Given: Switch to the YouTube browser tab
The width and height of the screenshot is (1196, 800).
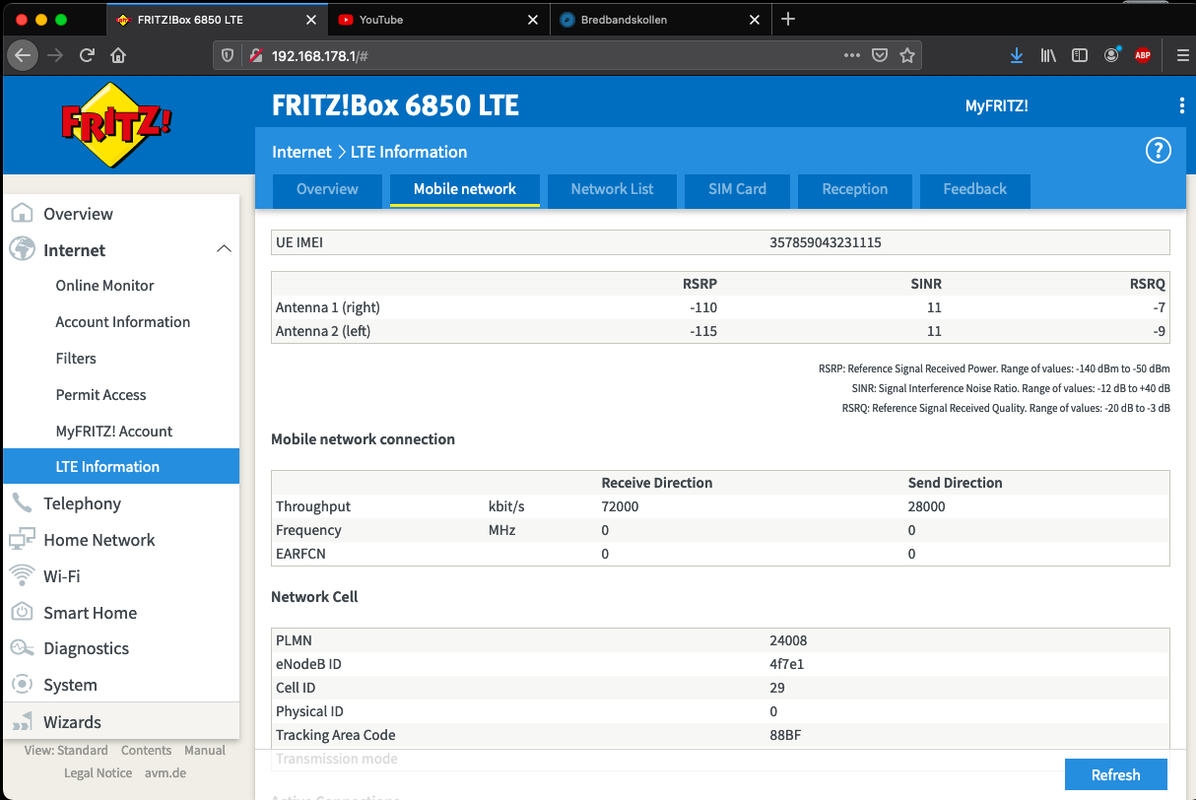Looking at the screenshot, I should [439, 20].
